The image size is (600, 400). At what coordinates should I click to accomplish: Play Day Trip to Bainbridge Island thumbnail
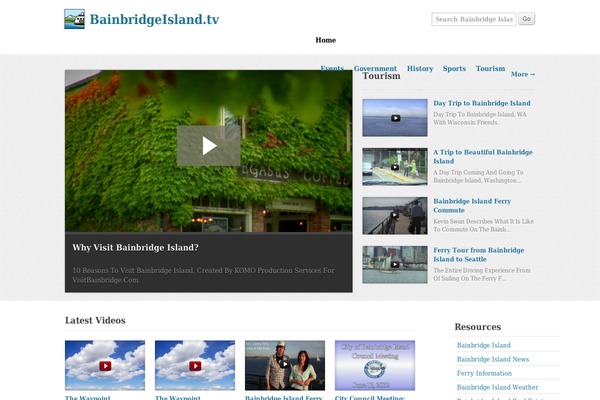coord(395,118)
